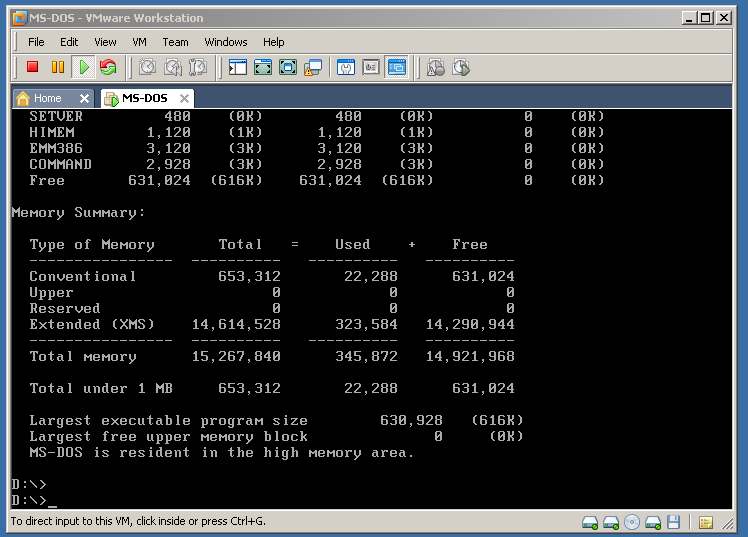748x537 pixels.
Task: Click the 'Used' column header
Action: point(353,244)
